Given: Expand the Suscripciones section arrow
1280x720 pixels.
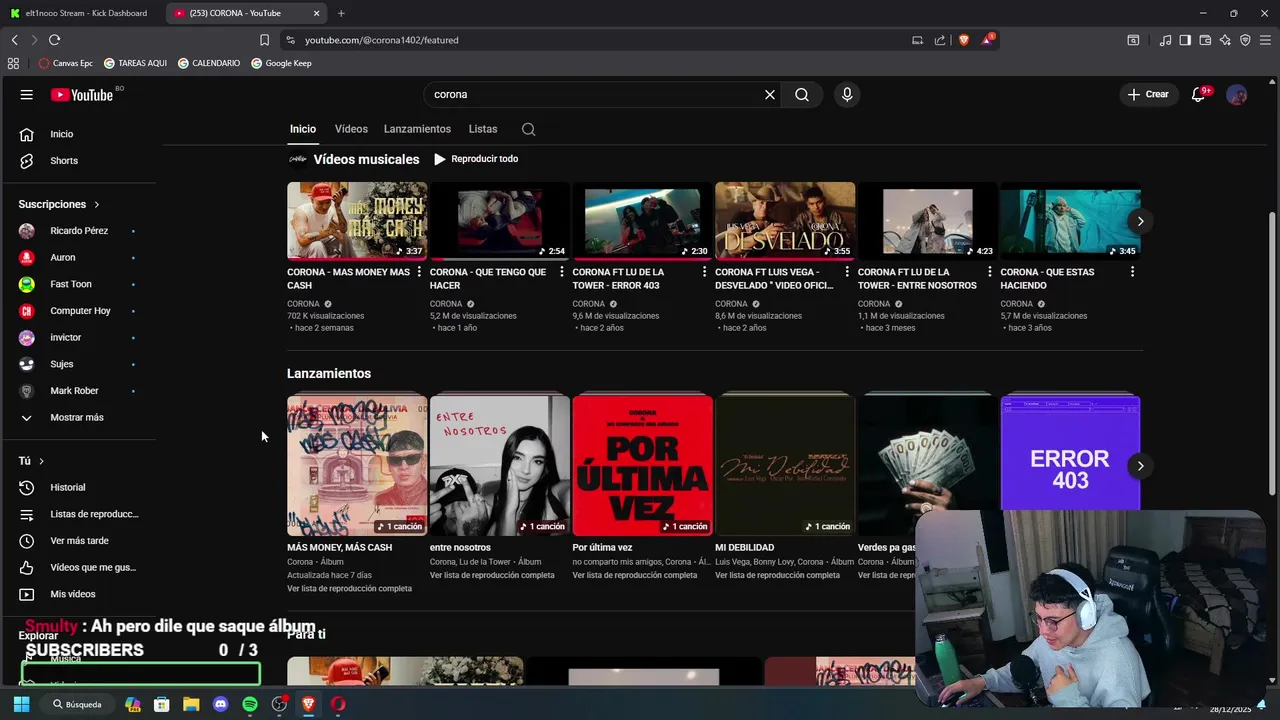Looking at the screenshot, I should pyautogui.click(x=97, y=204).
